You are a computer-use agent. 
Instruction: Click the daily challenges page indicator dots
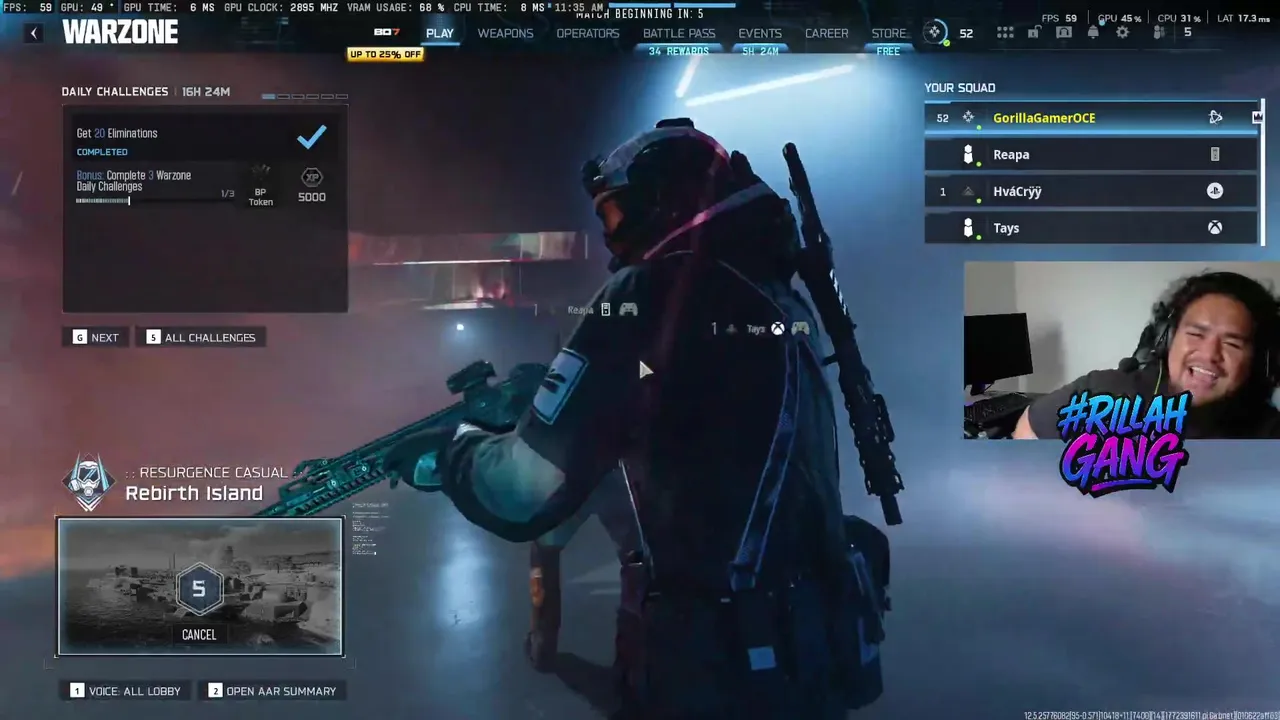(x=305, y=97)
